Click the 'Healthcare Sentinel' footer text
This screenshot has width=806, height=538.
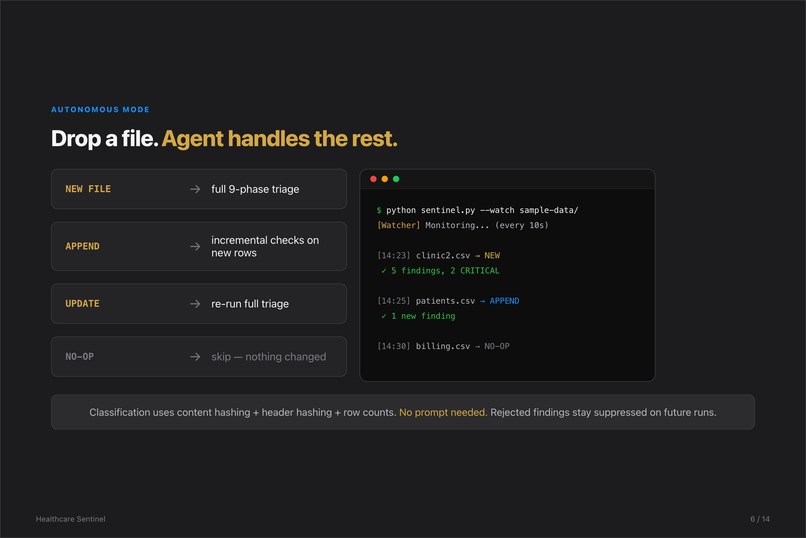[x=70, y=519]
